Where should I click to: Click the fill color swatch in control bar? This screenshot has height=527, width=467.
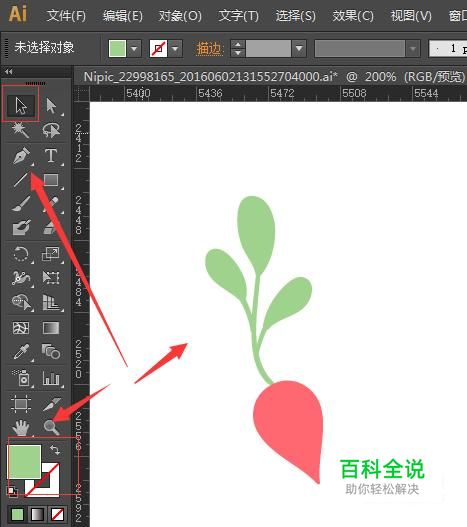tap(117, 49)
